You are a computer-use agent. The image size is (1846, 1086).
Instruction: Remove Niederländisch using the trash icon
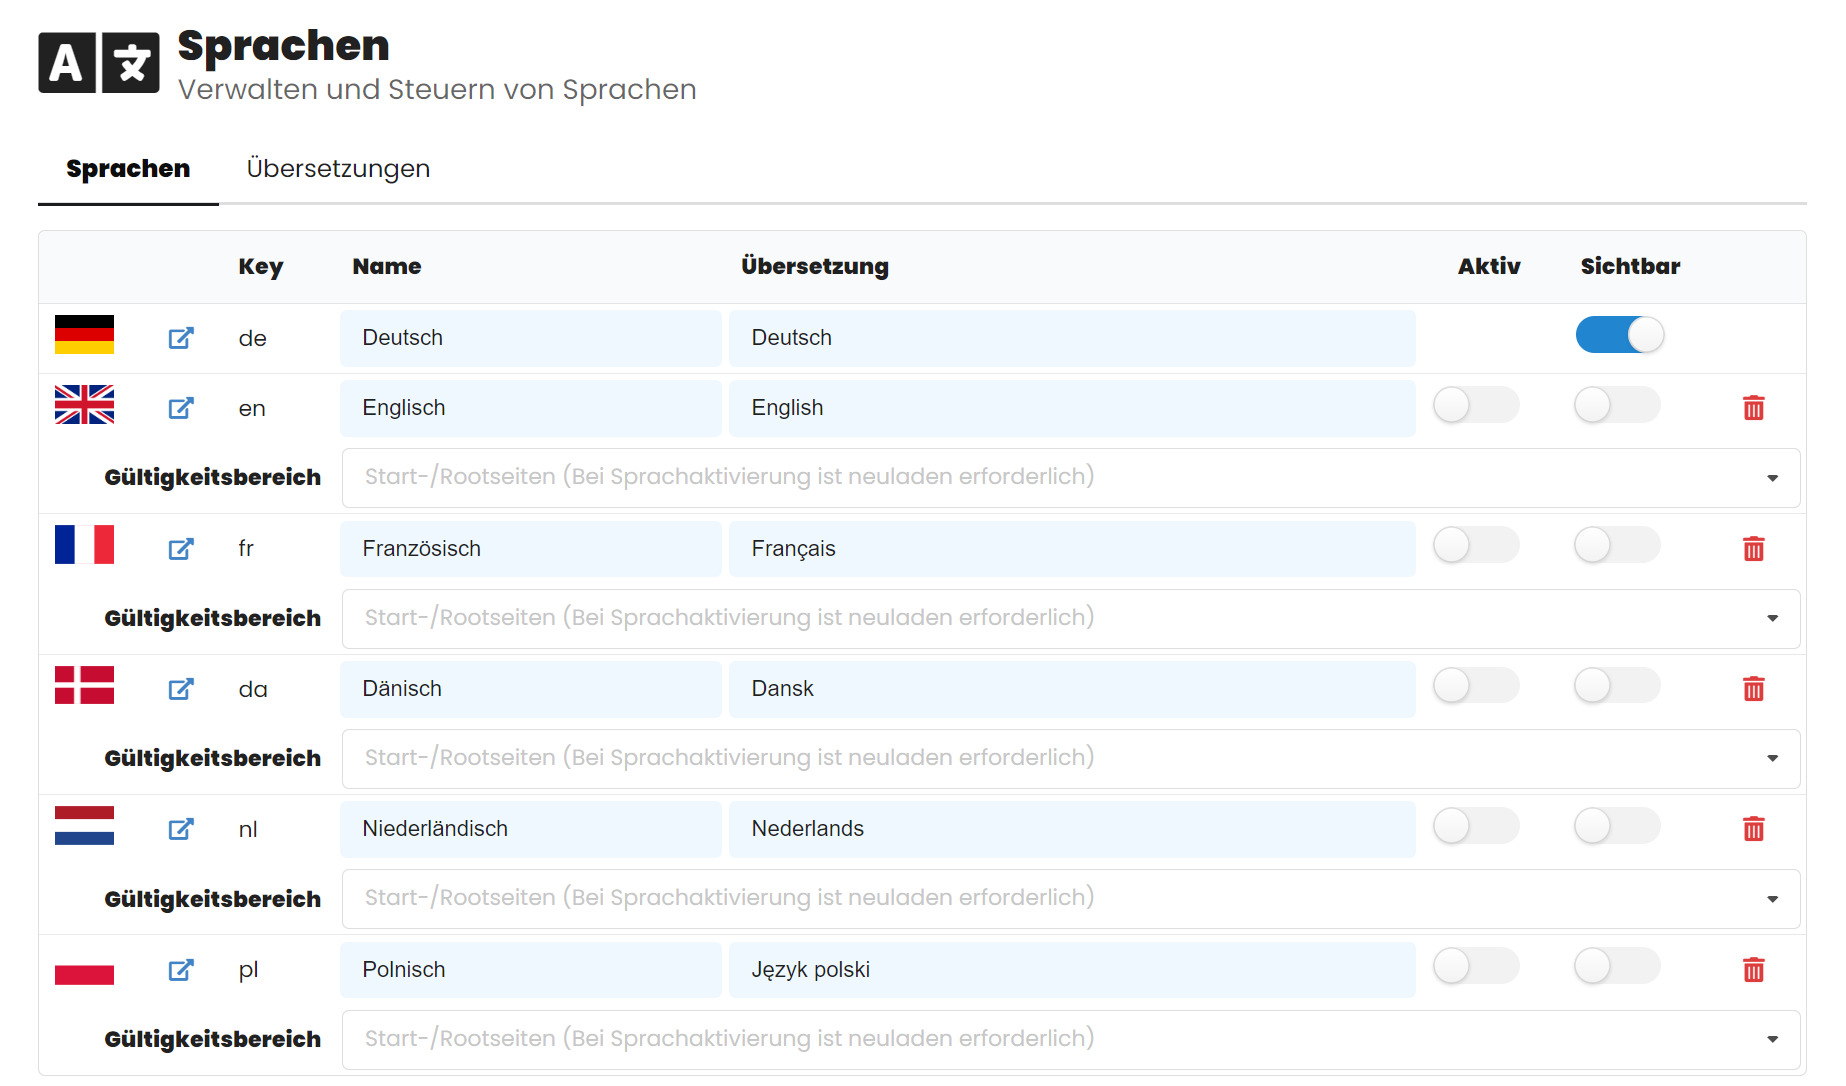(x=1753, y=829)
